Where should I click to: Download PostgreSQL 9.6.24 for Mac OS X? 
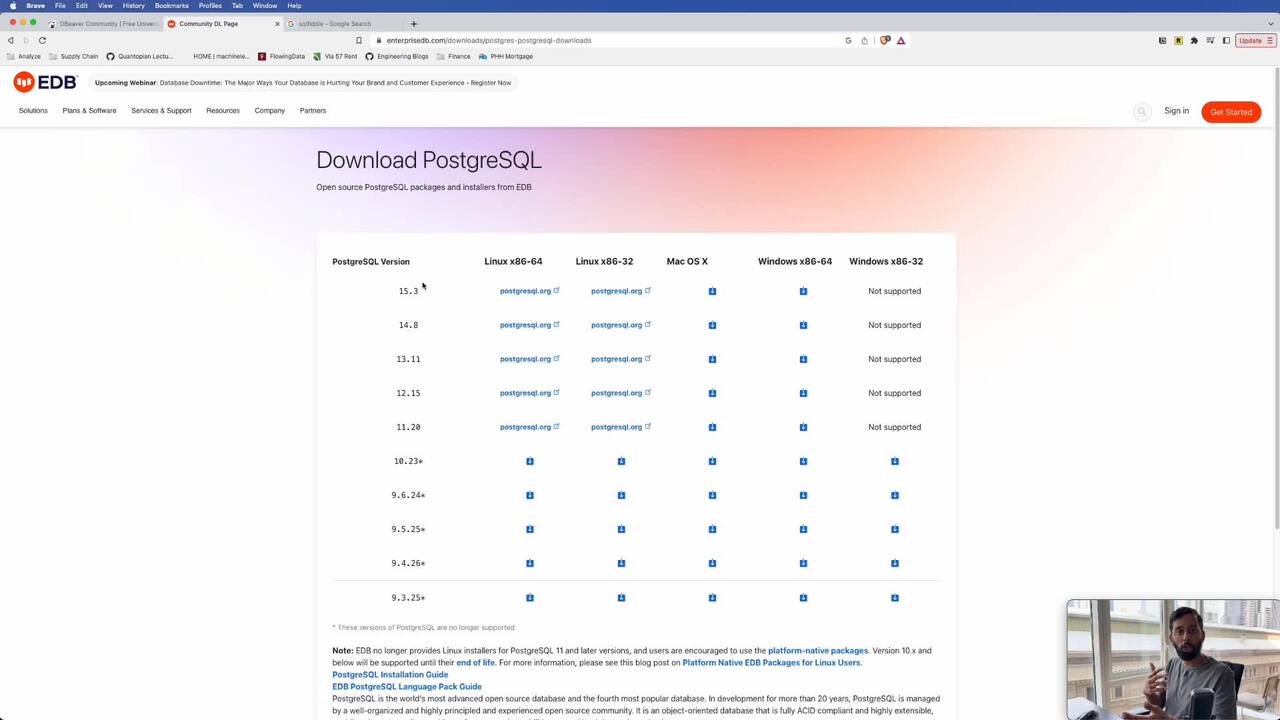712,495
